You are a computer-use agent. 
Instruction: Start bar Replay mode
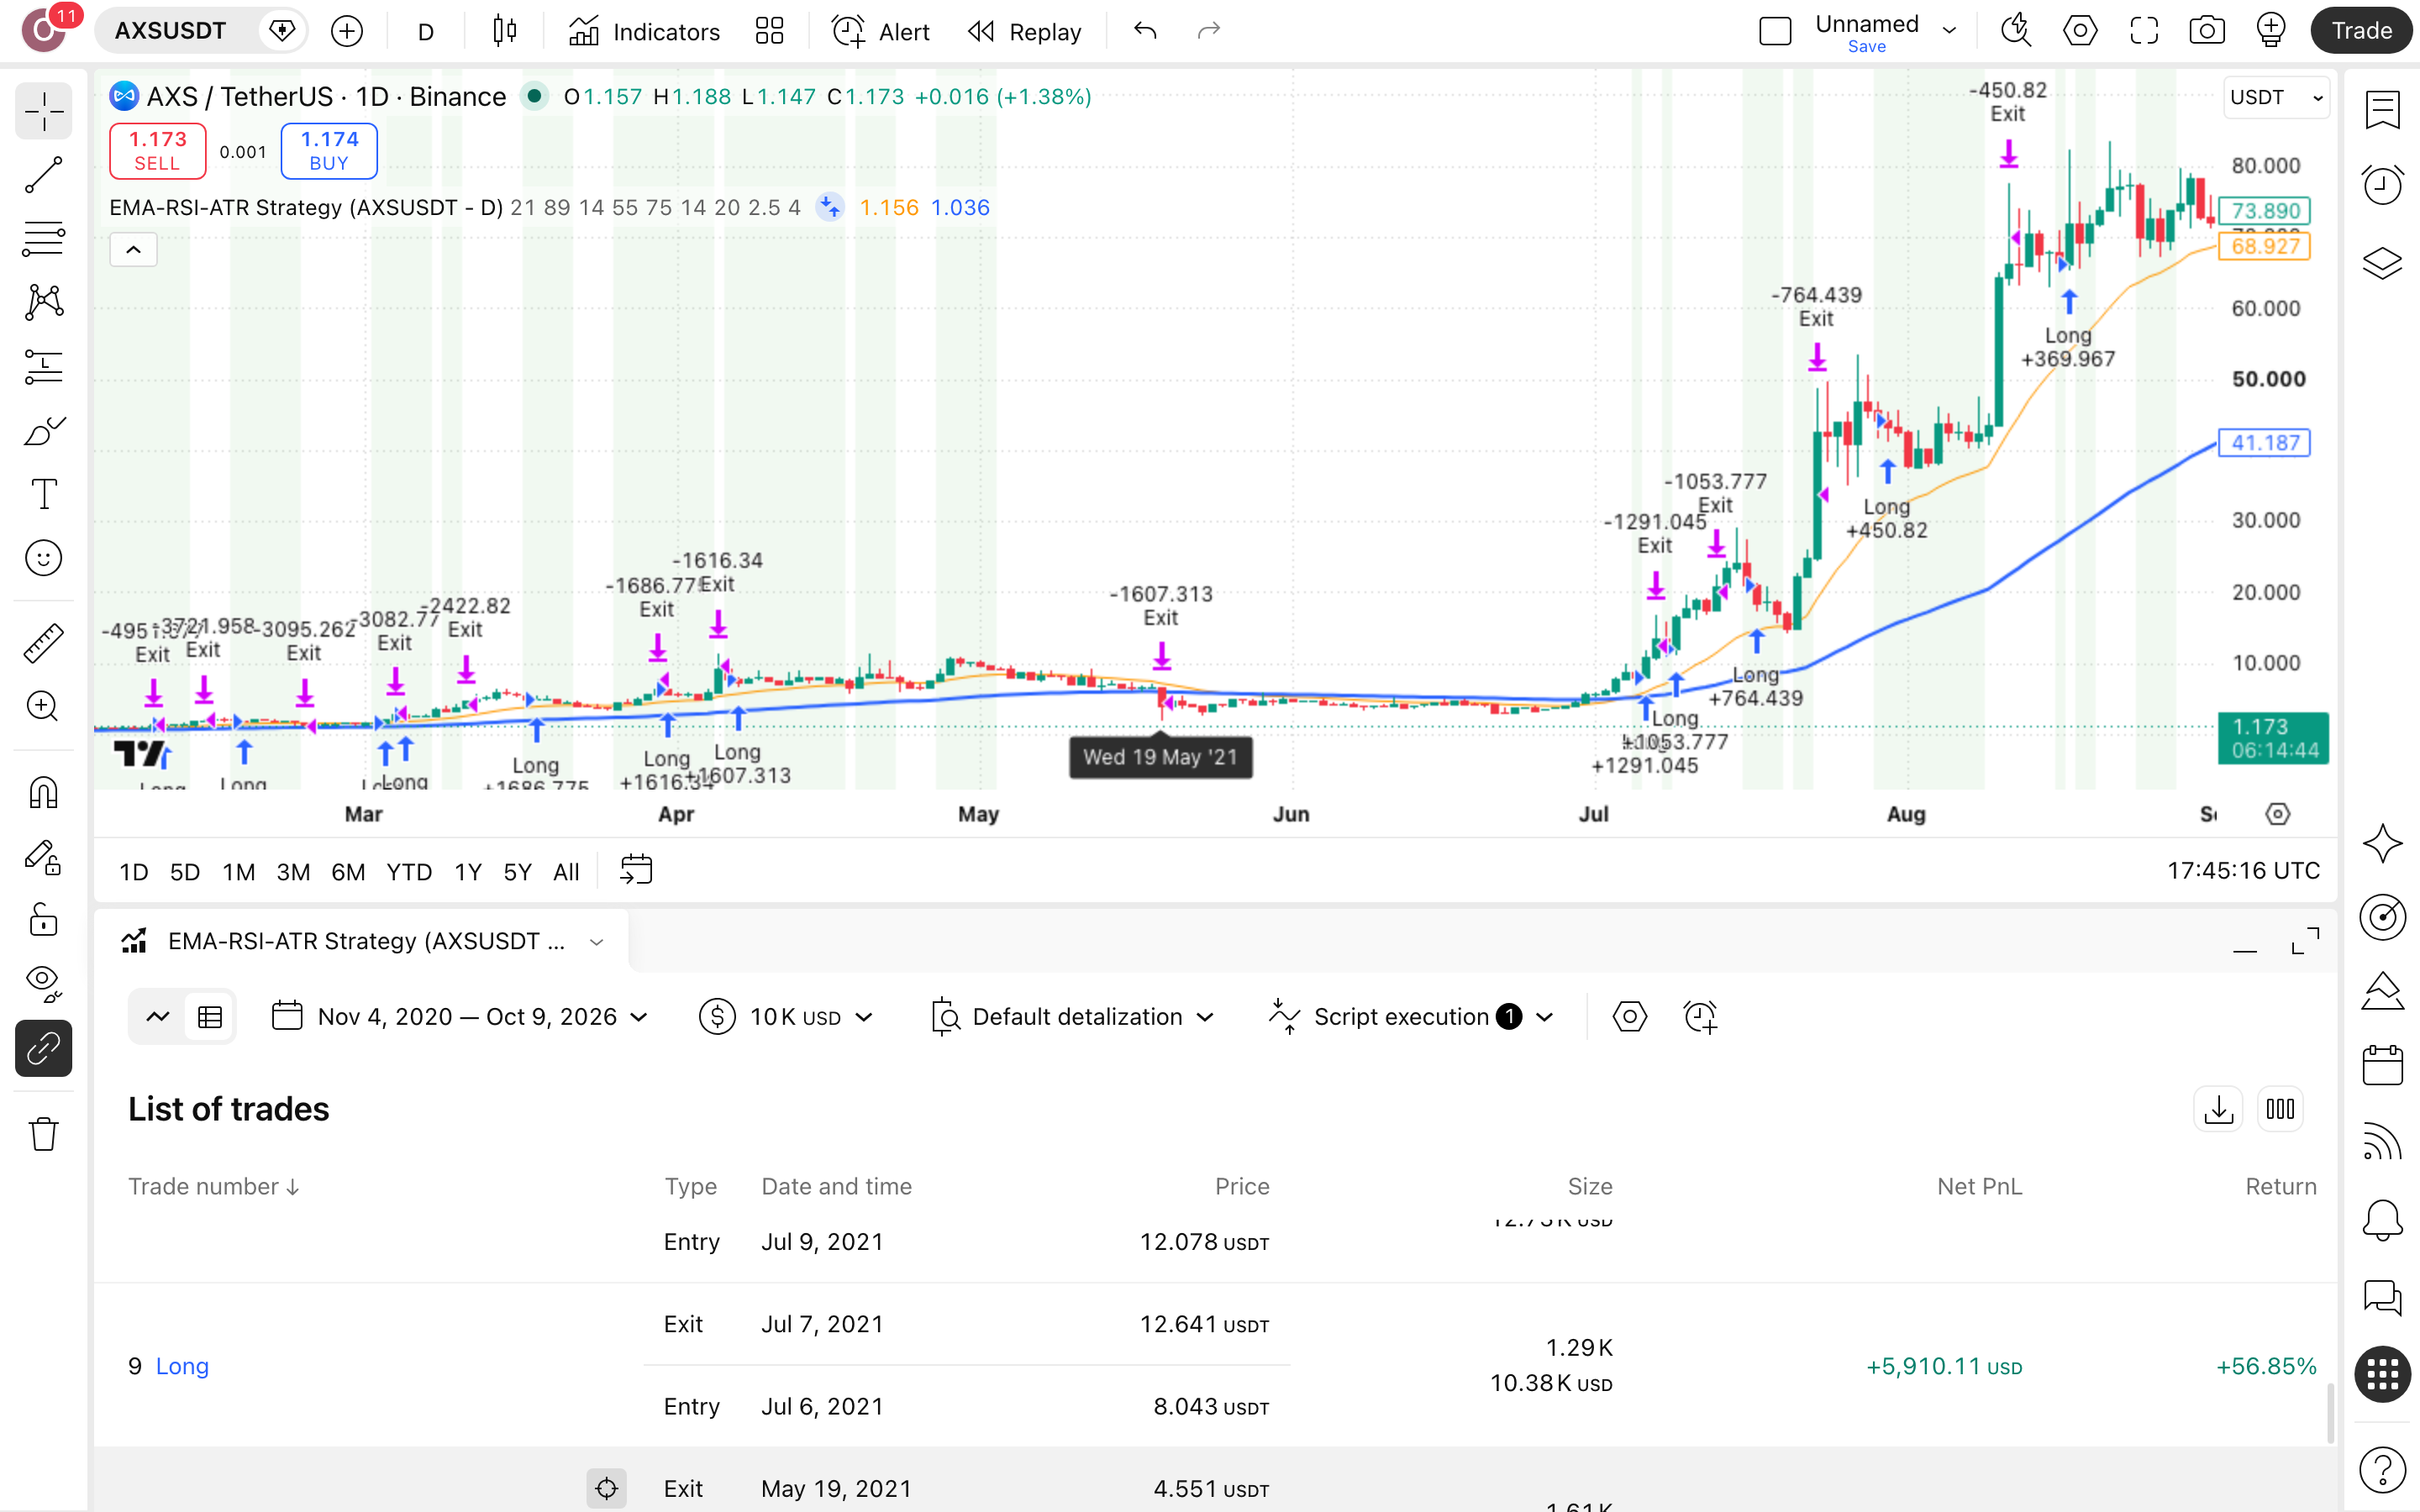coord(1025,31)
